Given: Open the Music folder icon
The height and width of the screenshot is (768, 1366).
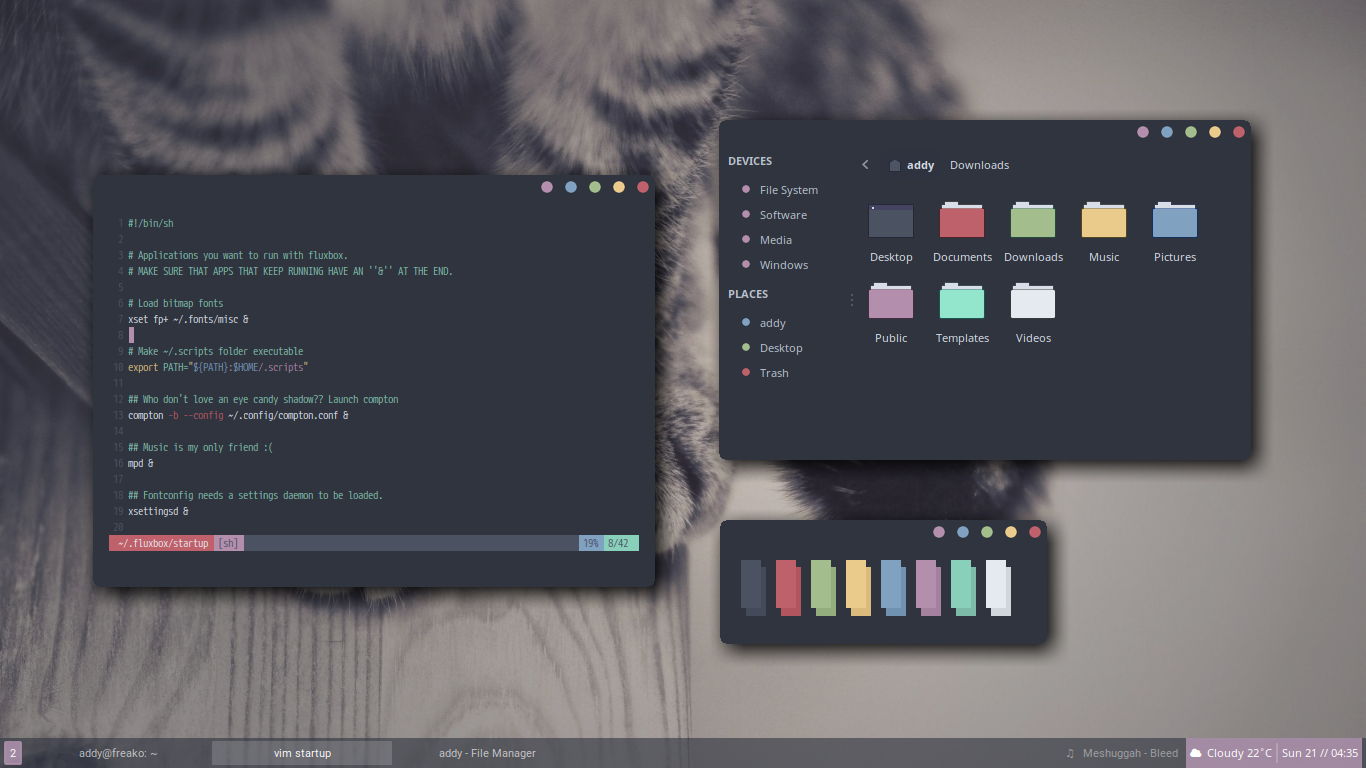Looking at the screenshot, I should (1103, 219).
